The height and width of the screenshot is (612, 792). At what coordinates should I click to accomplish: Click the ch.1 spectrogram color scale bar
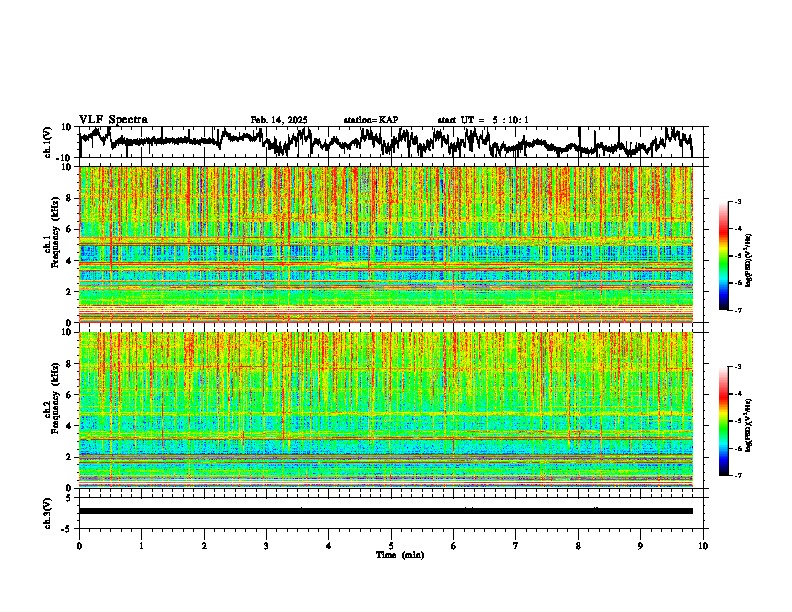click(723, 256)
